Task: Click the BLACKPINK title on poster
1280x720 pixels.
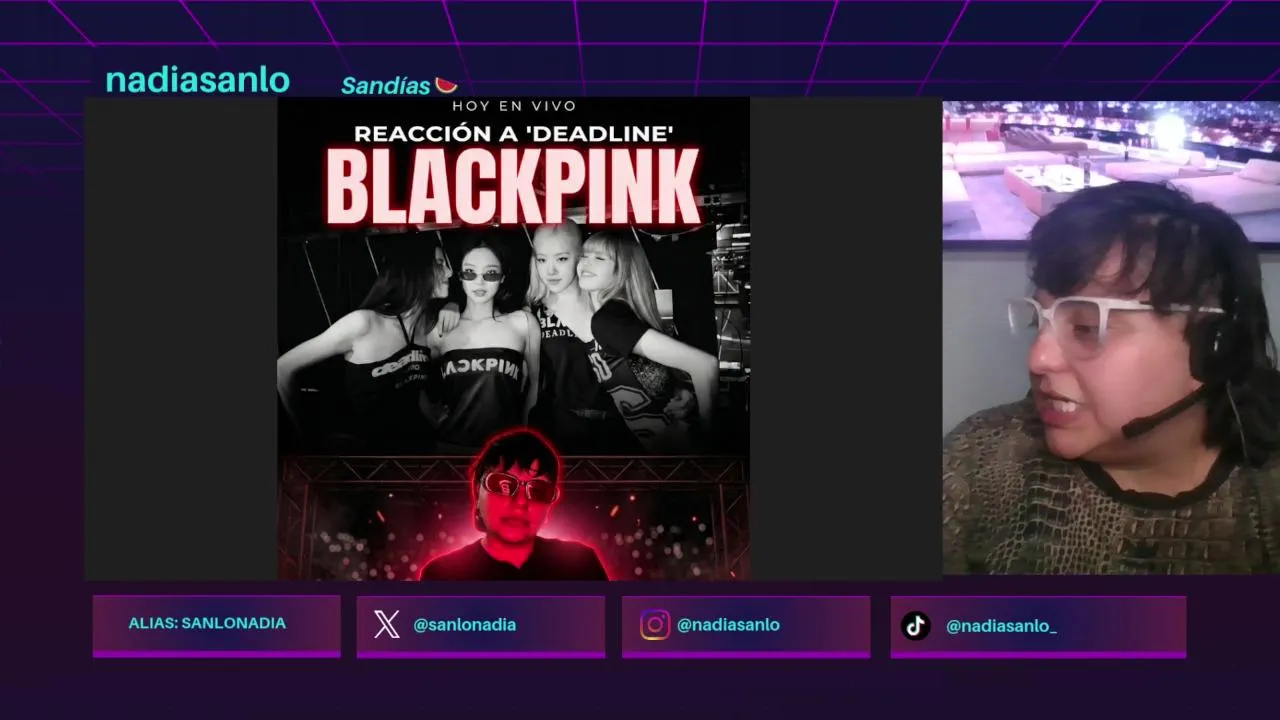Action: click(514, 188)
